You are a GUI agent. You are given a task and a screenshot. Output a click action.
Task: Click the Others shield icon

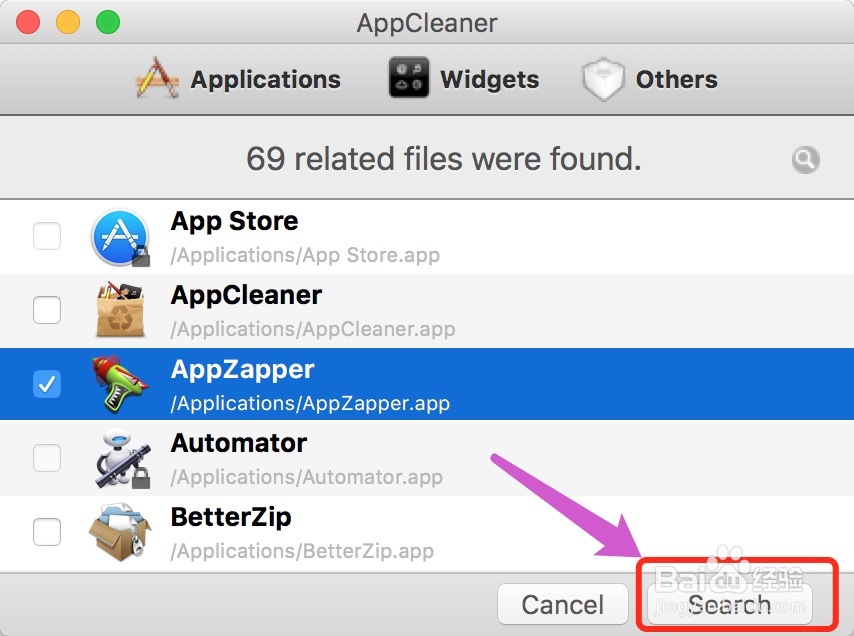[x=603, y=80]
